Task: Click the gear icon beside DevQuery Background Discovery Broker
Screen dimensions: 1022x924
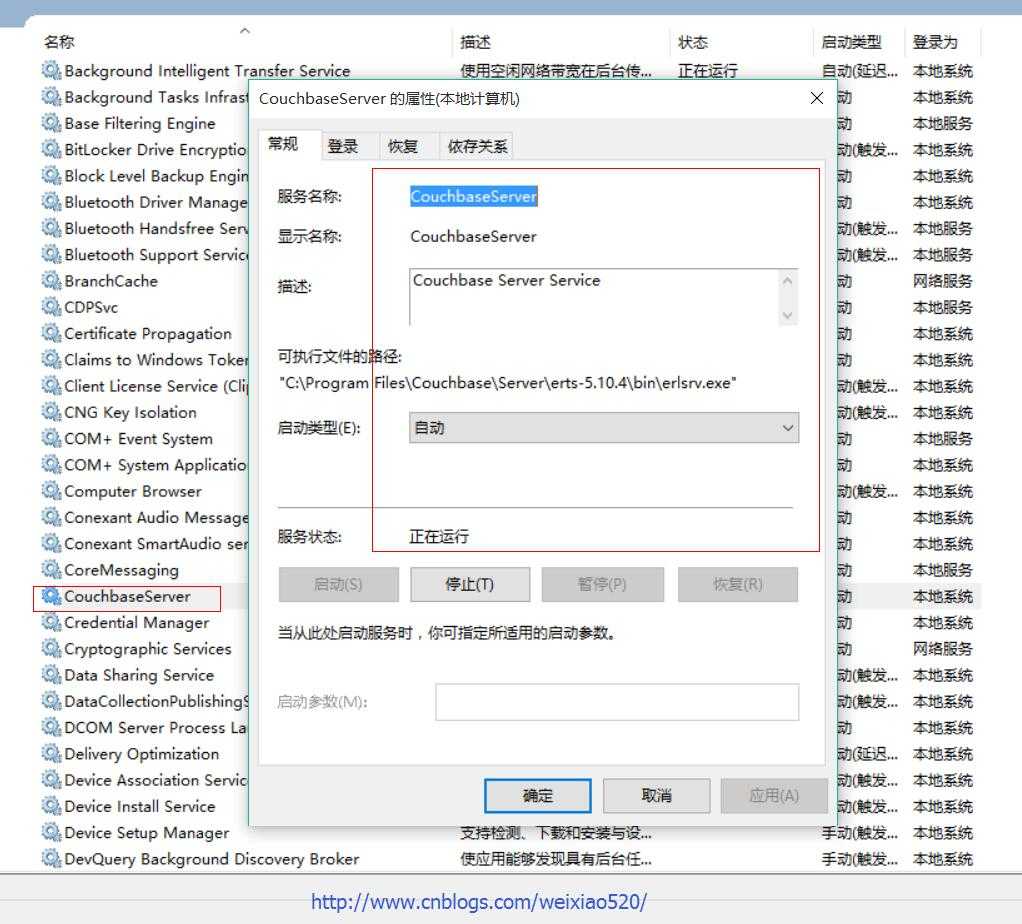Action: tap(51, 858)
